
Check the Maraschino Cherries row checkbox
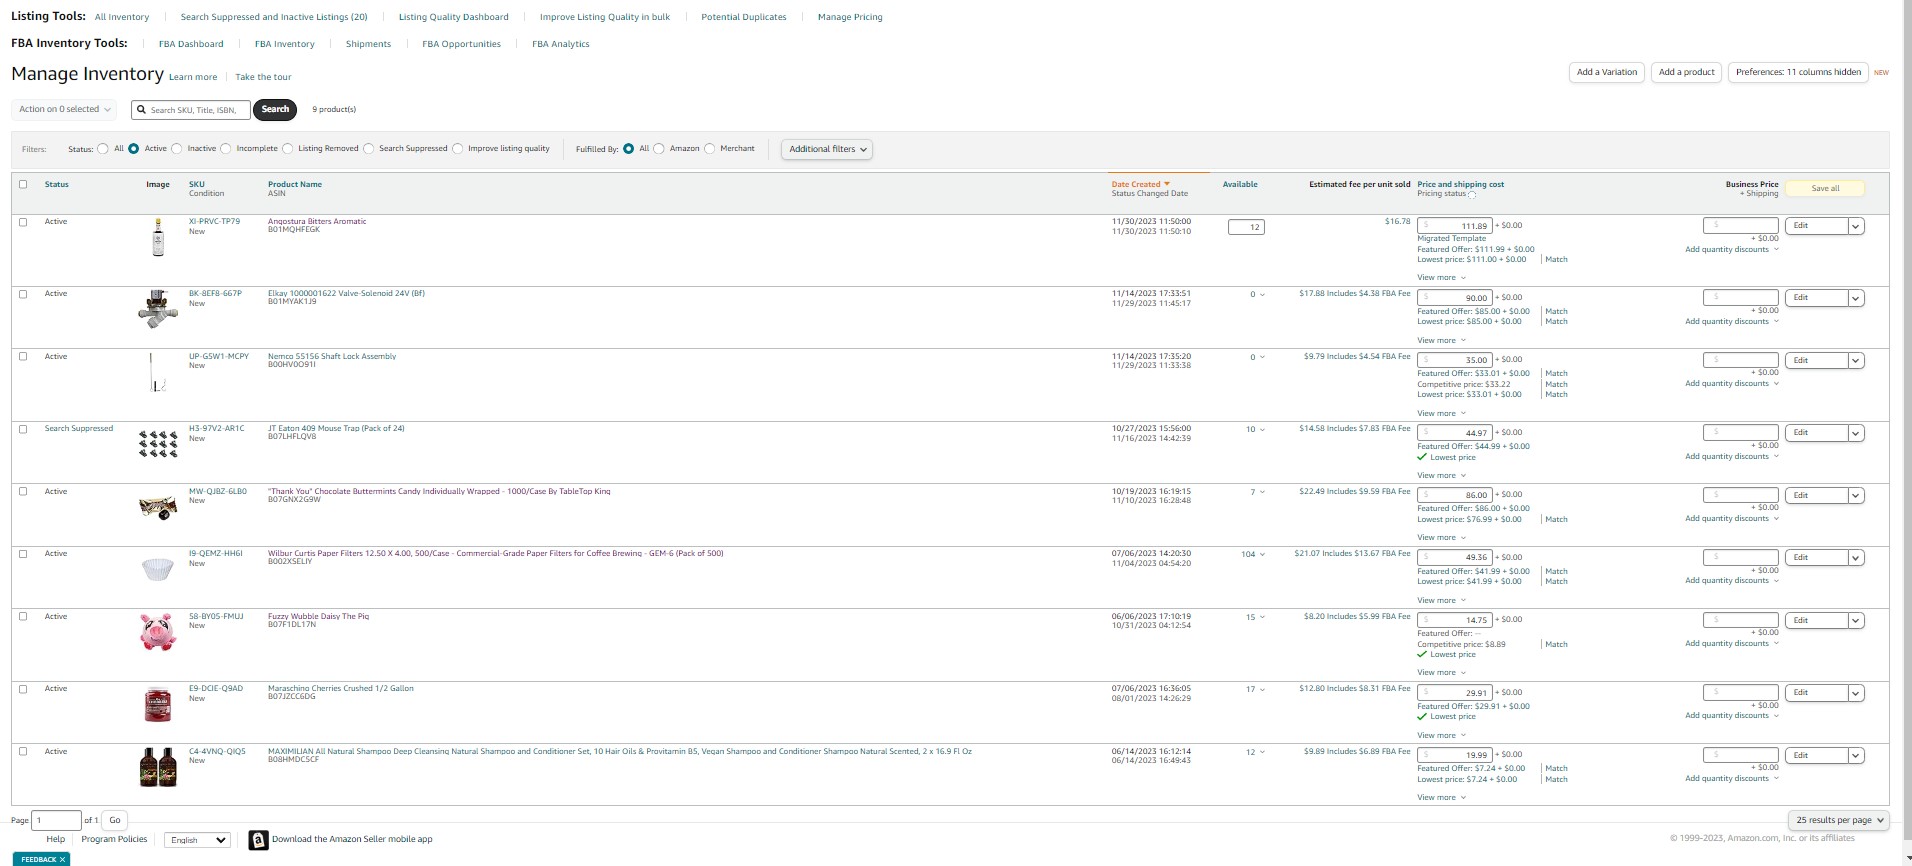[x=23, y=689]
